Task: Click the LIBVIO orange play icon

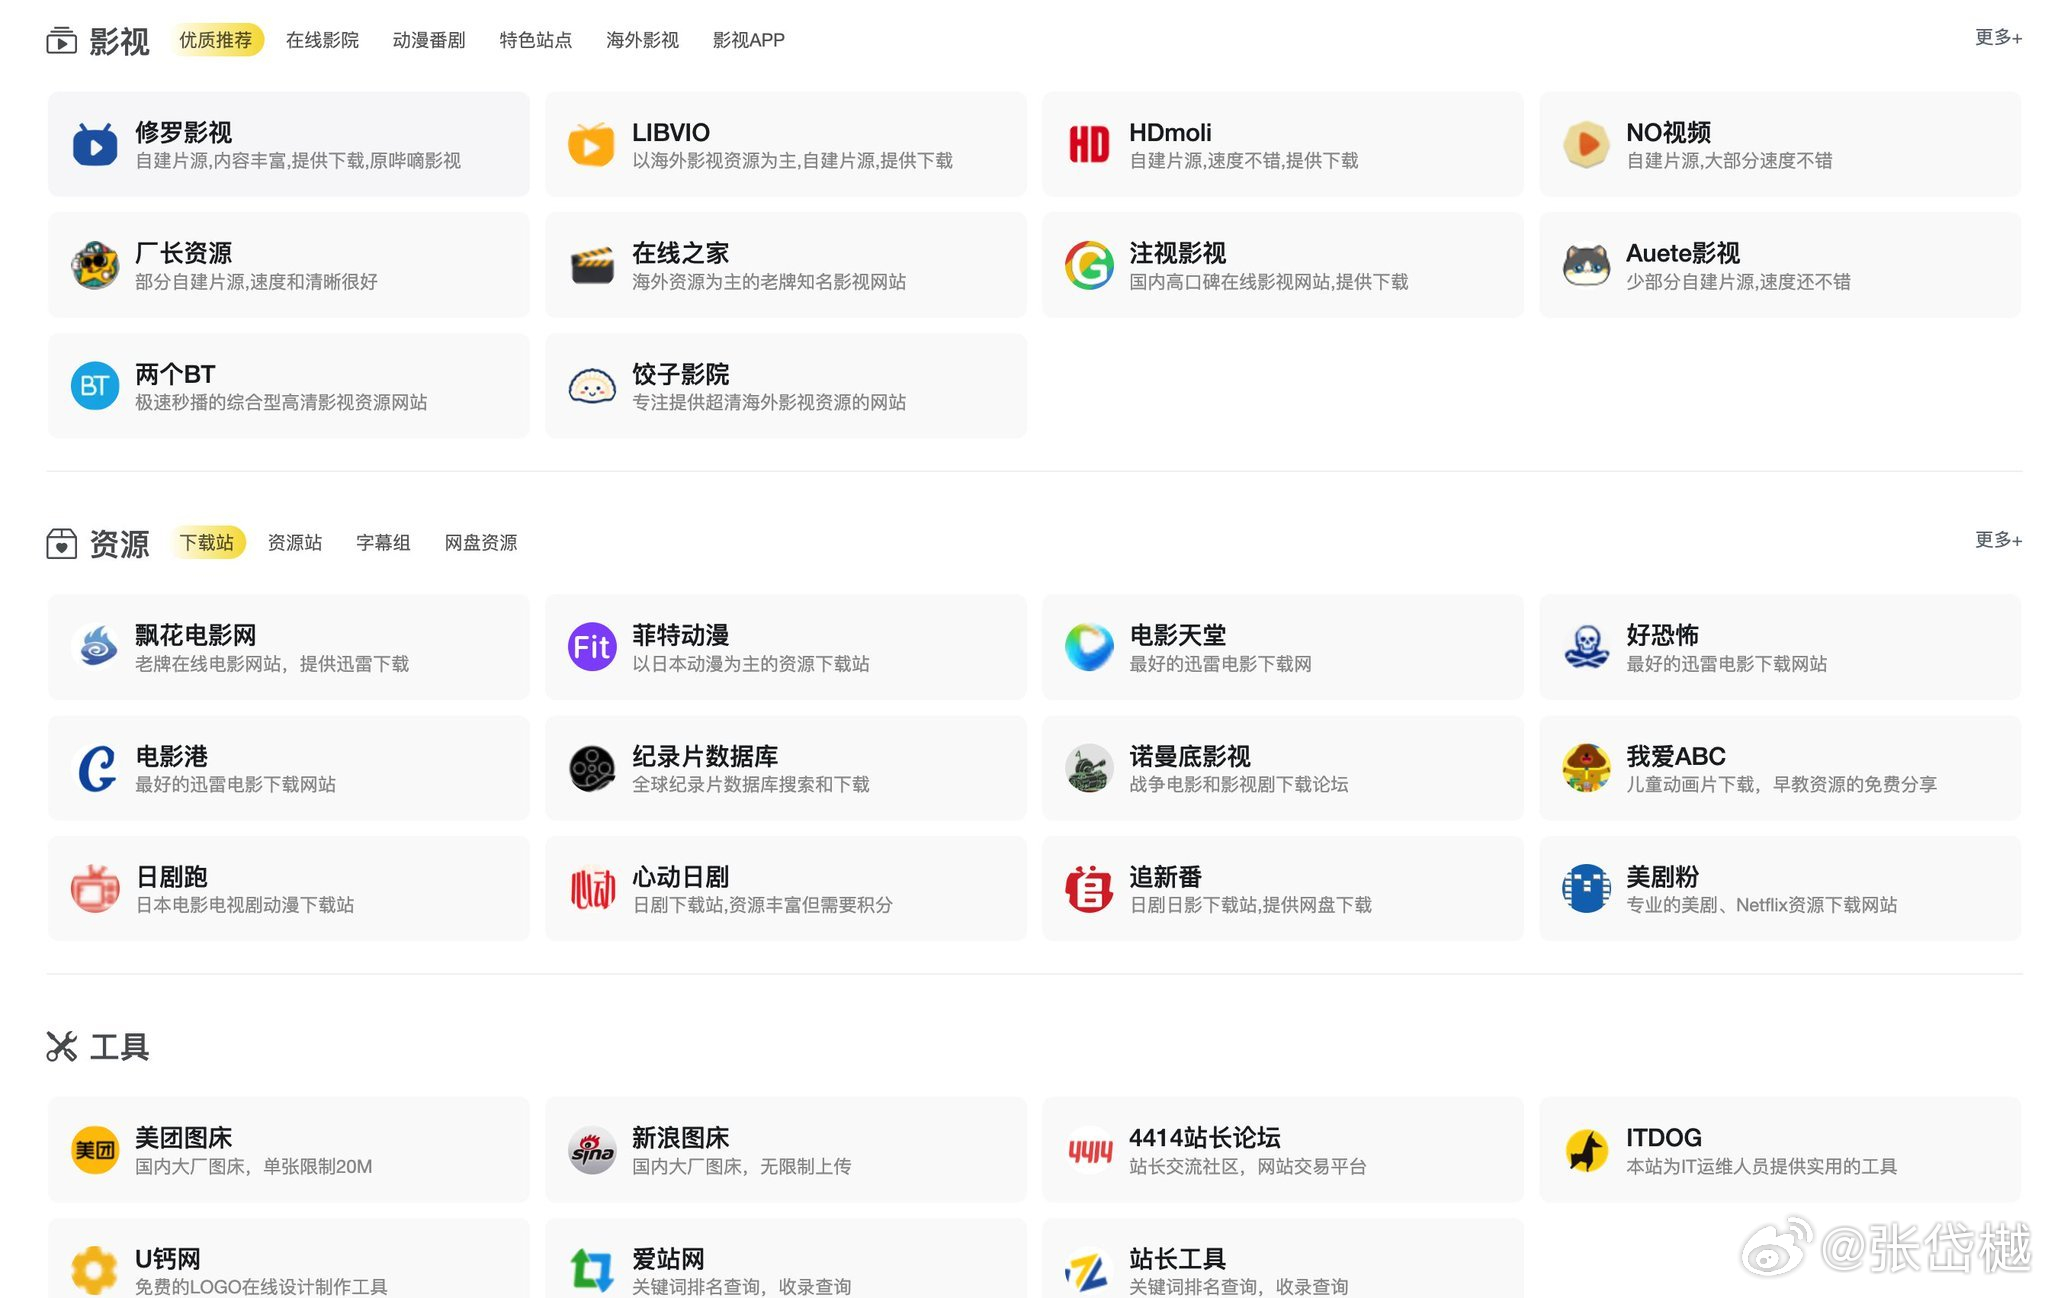Action: [592, 145]
